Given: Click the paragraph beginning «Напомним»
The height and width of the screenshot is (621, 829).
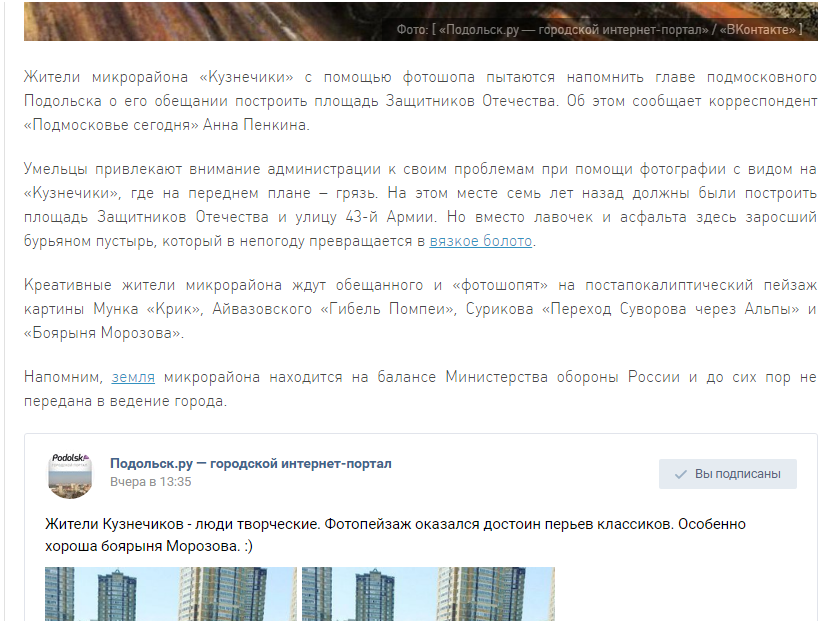Looking at the screenshot, I should [420, 389].
